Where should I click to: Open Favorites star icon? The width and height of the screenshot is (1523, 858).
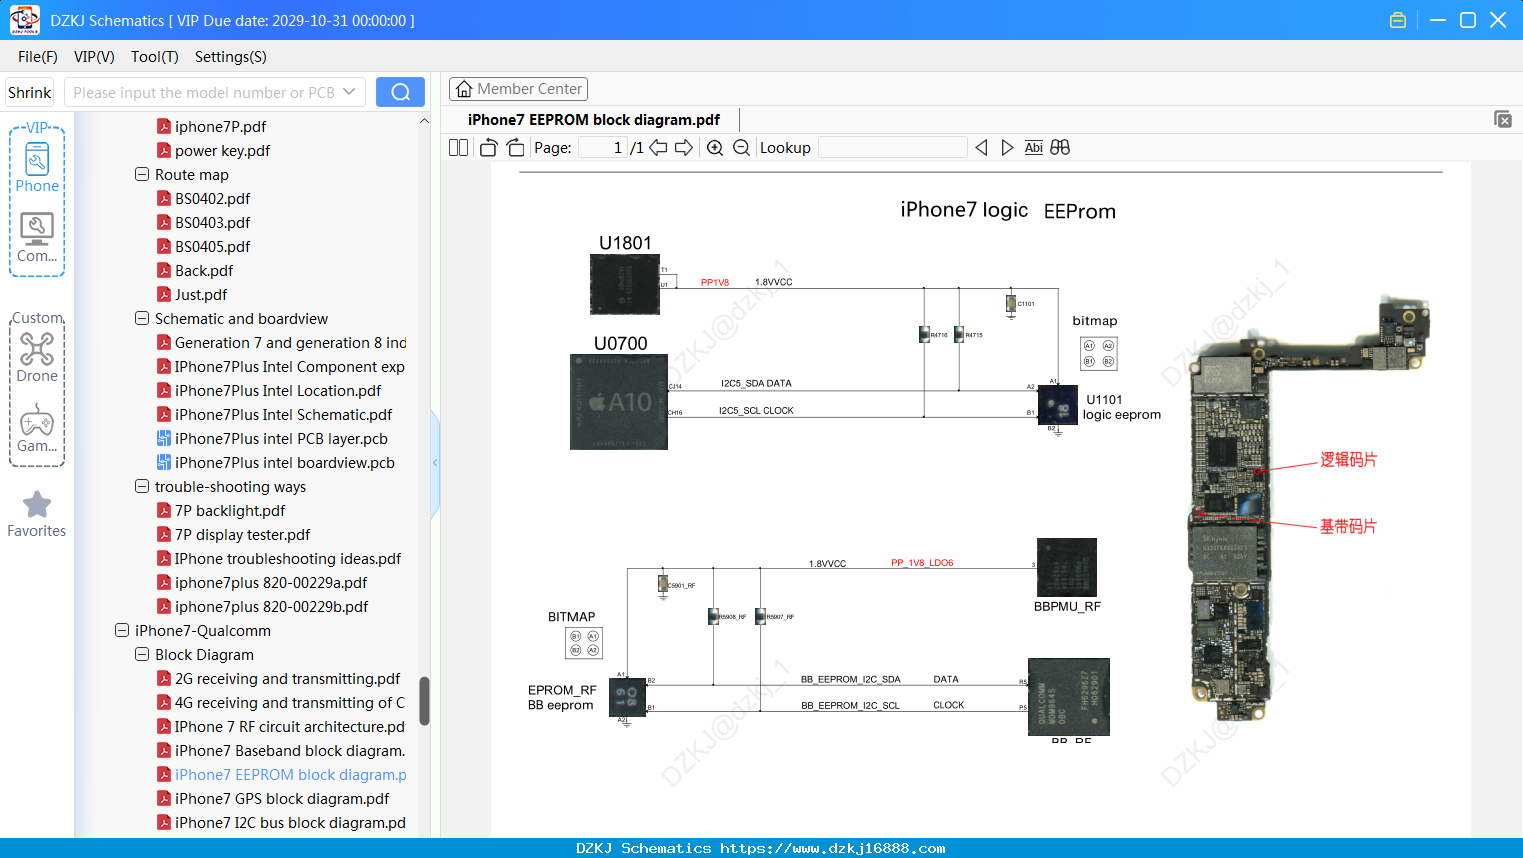(x=37, y=504)
